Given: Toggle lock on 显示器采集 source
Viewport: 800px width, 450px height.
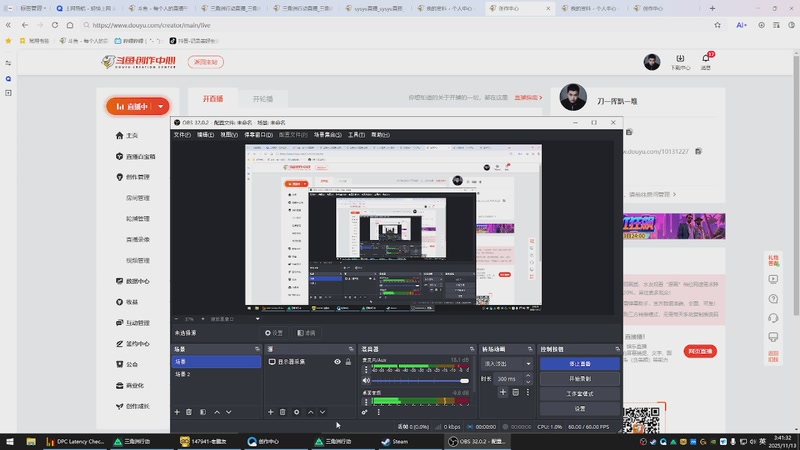Looking at the screenshot, I should tap(348, 362).
